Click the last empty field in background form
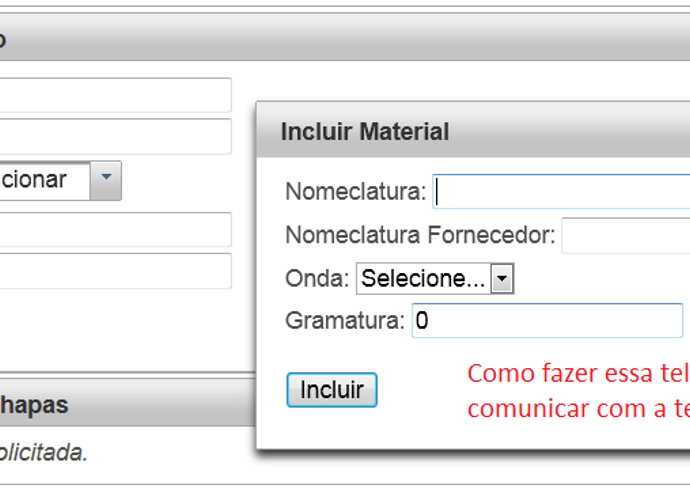The image size is (690, 500). [115, 271]
